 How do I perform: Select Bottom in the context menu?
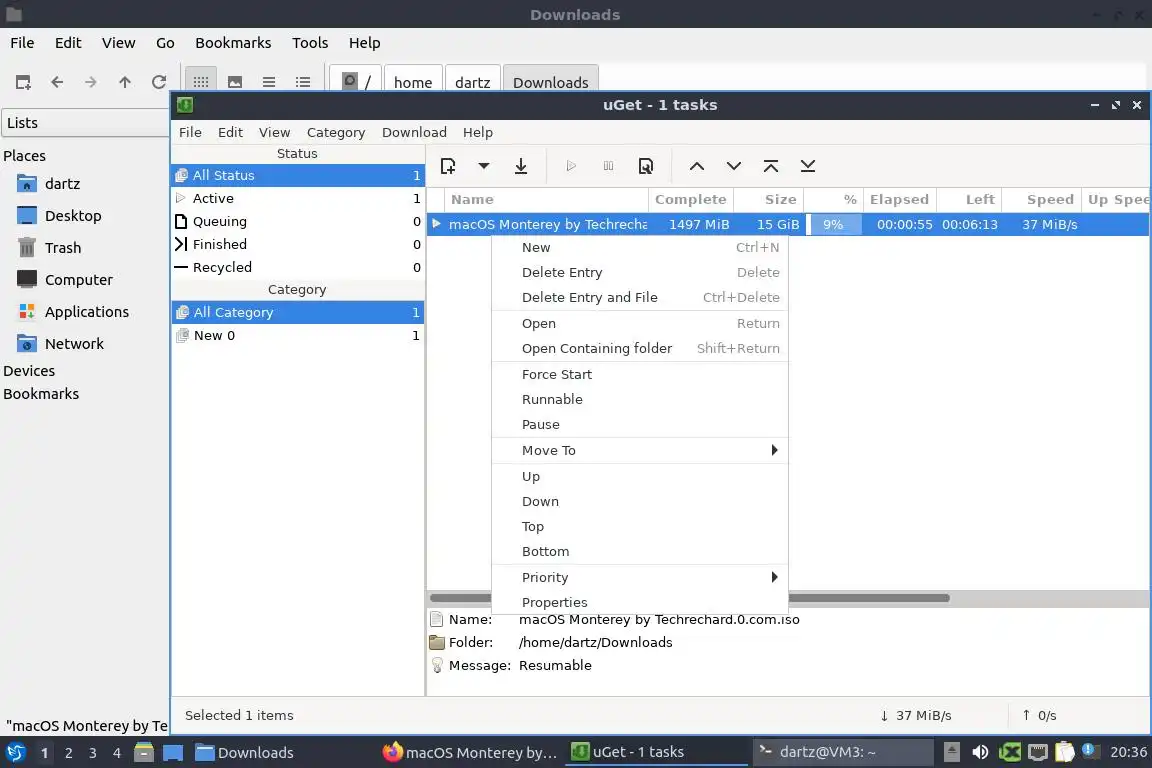(639, 551)
